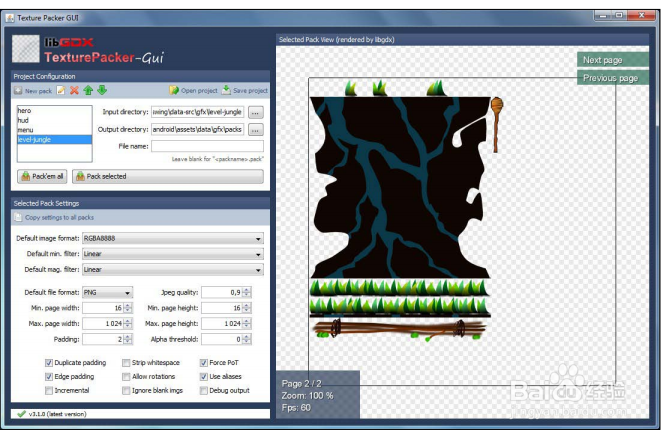Move pack down with green arrow

click(x=102, y=90)
